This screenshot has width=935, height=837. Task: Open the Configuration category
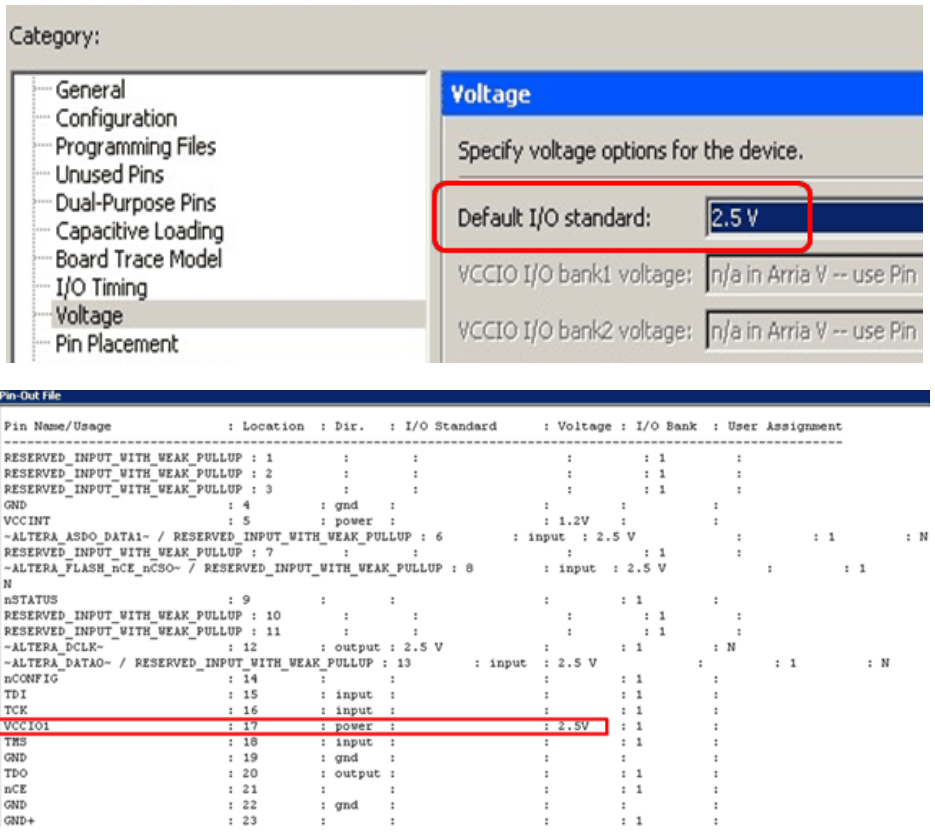pyautogui.click(x=116, y=118)
